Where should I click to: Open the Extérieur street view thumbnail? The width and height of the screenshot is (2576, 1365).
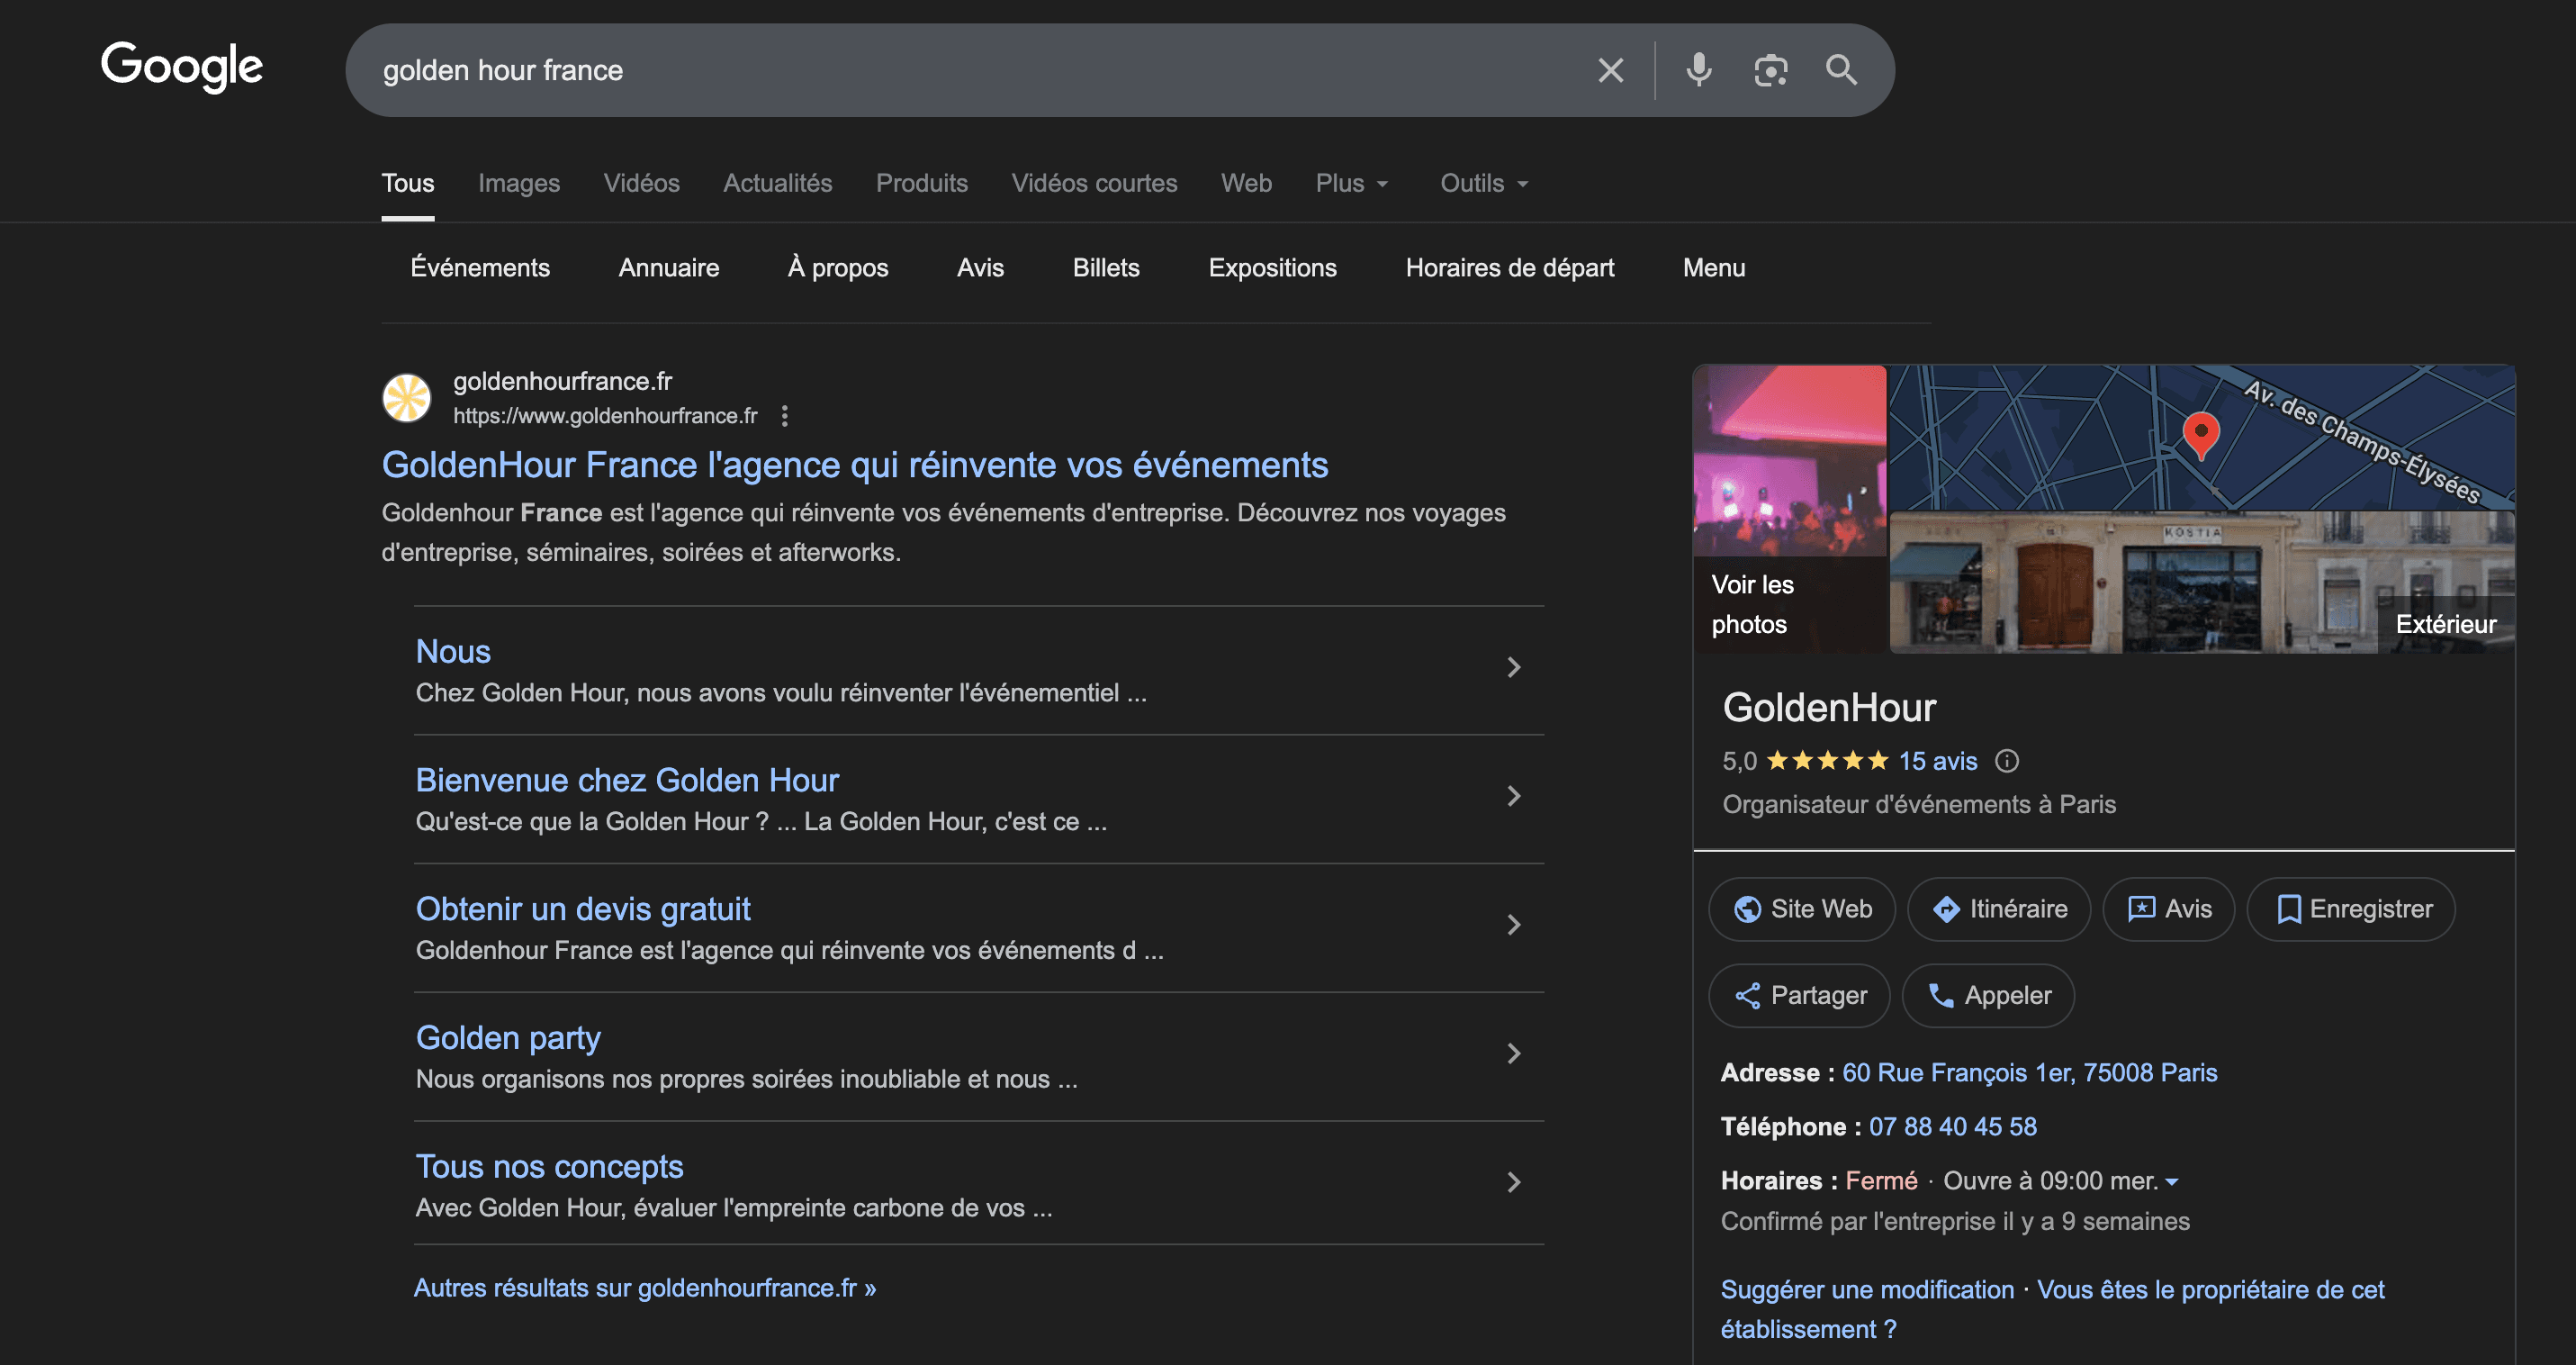[x=2202, y=583]
